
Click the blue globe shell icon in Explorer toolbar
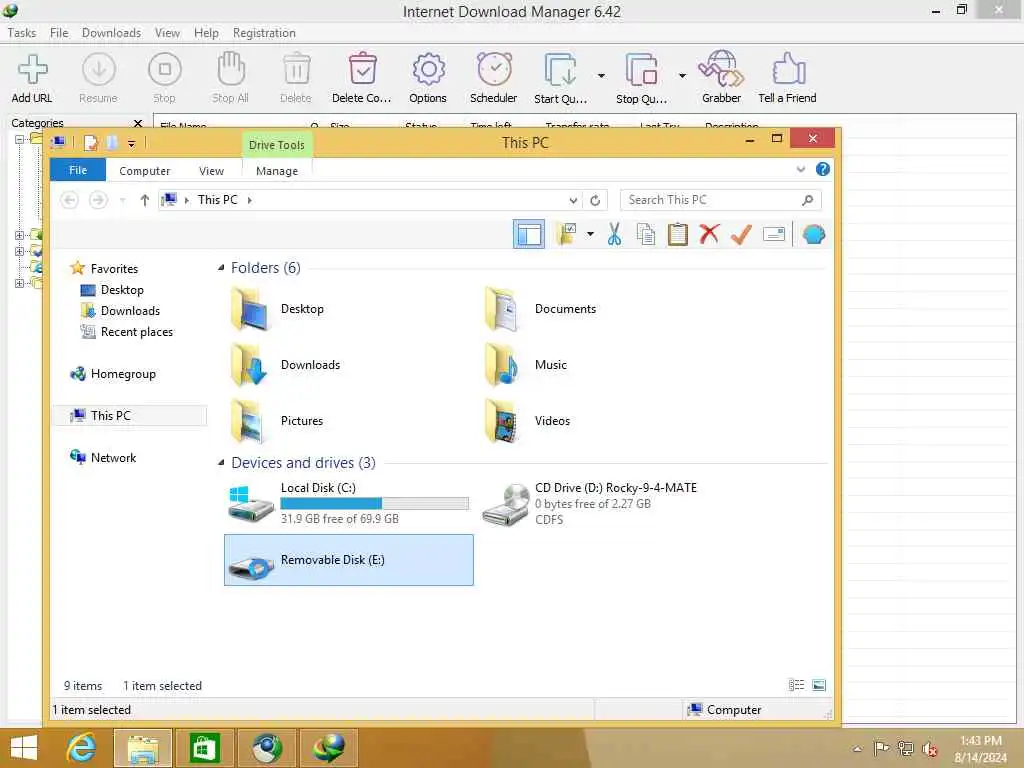pyautogui.click(x=814, y=234)
